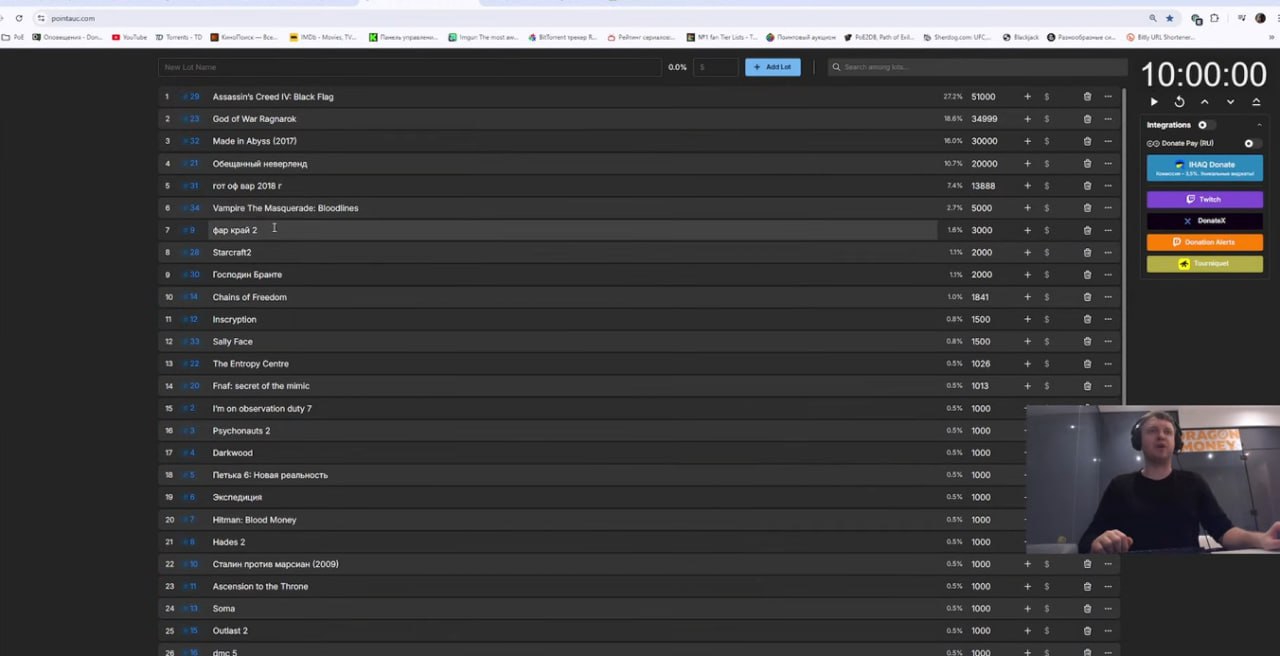Open the Torrents - TD bookmark
The image size is (1280, 656).
(x=178, y=37)
